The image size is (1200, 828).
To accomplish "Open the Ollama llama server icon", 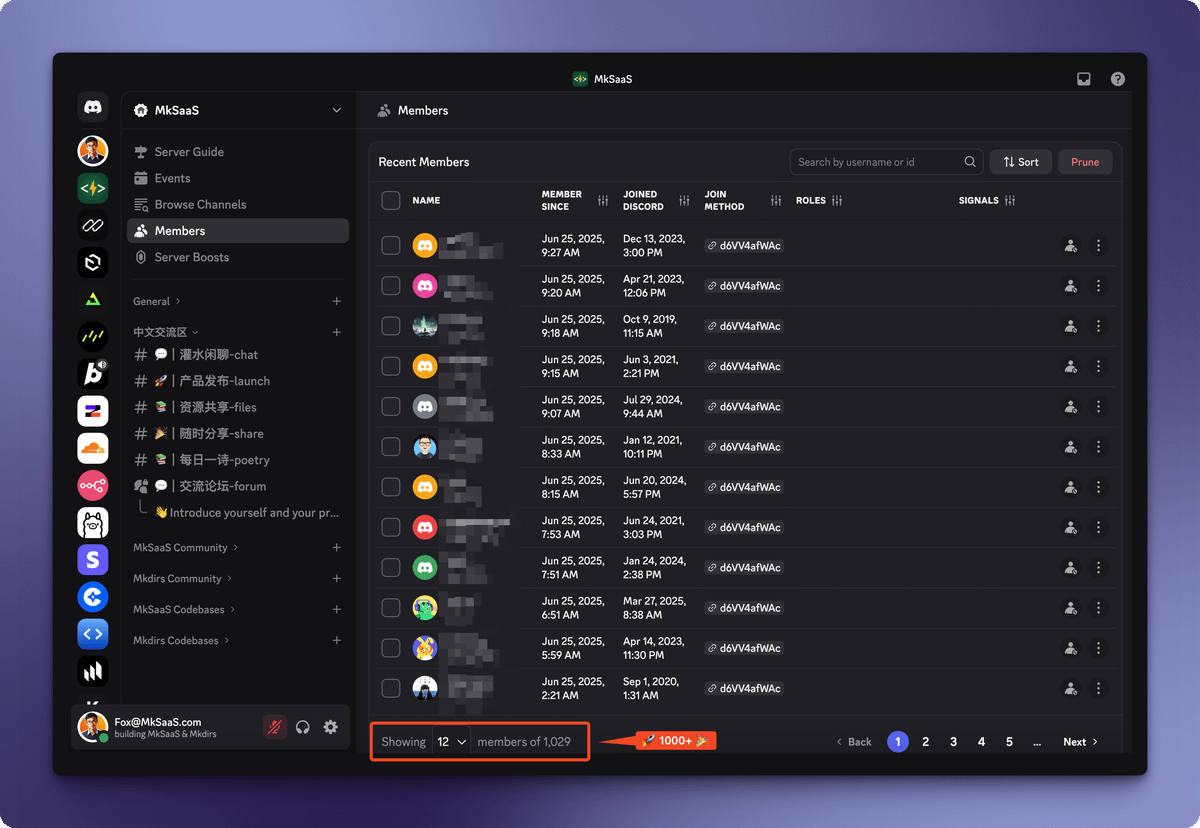I will pyautogui.click(x=93, y=523).
